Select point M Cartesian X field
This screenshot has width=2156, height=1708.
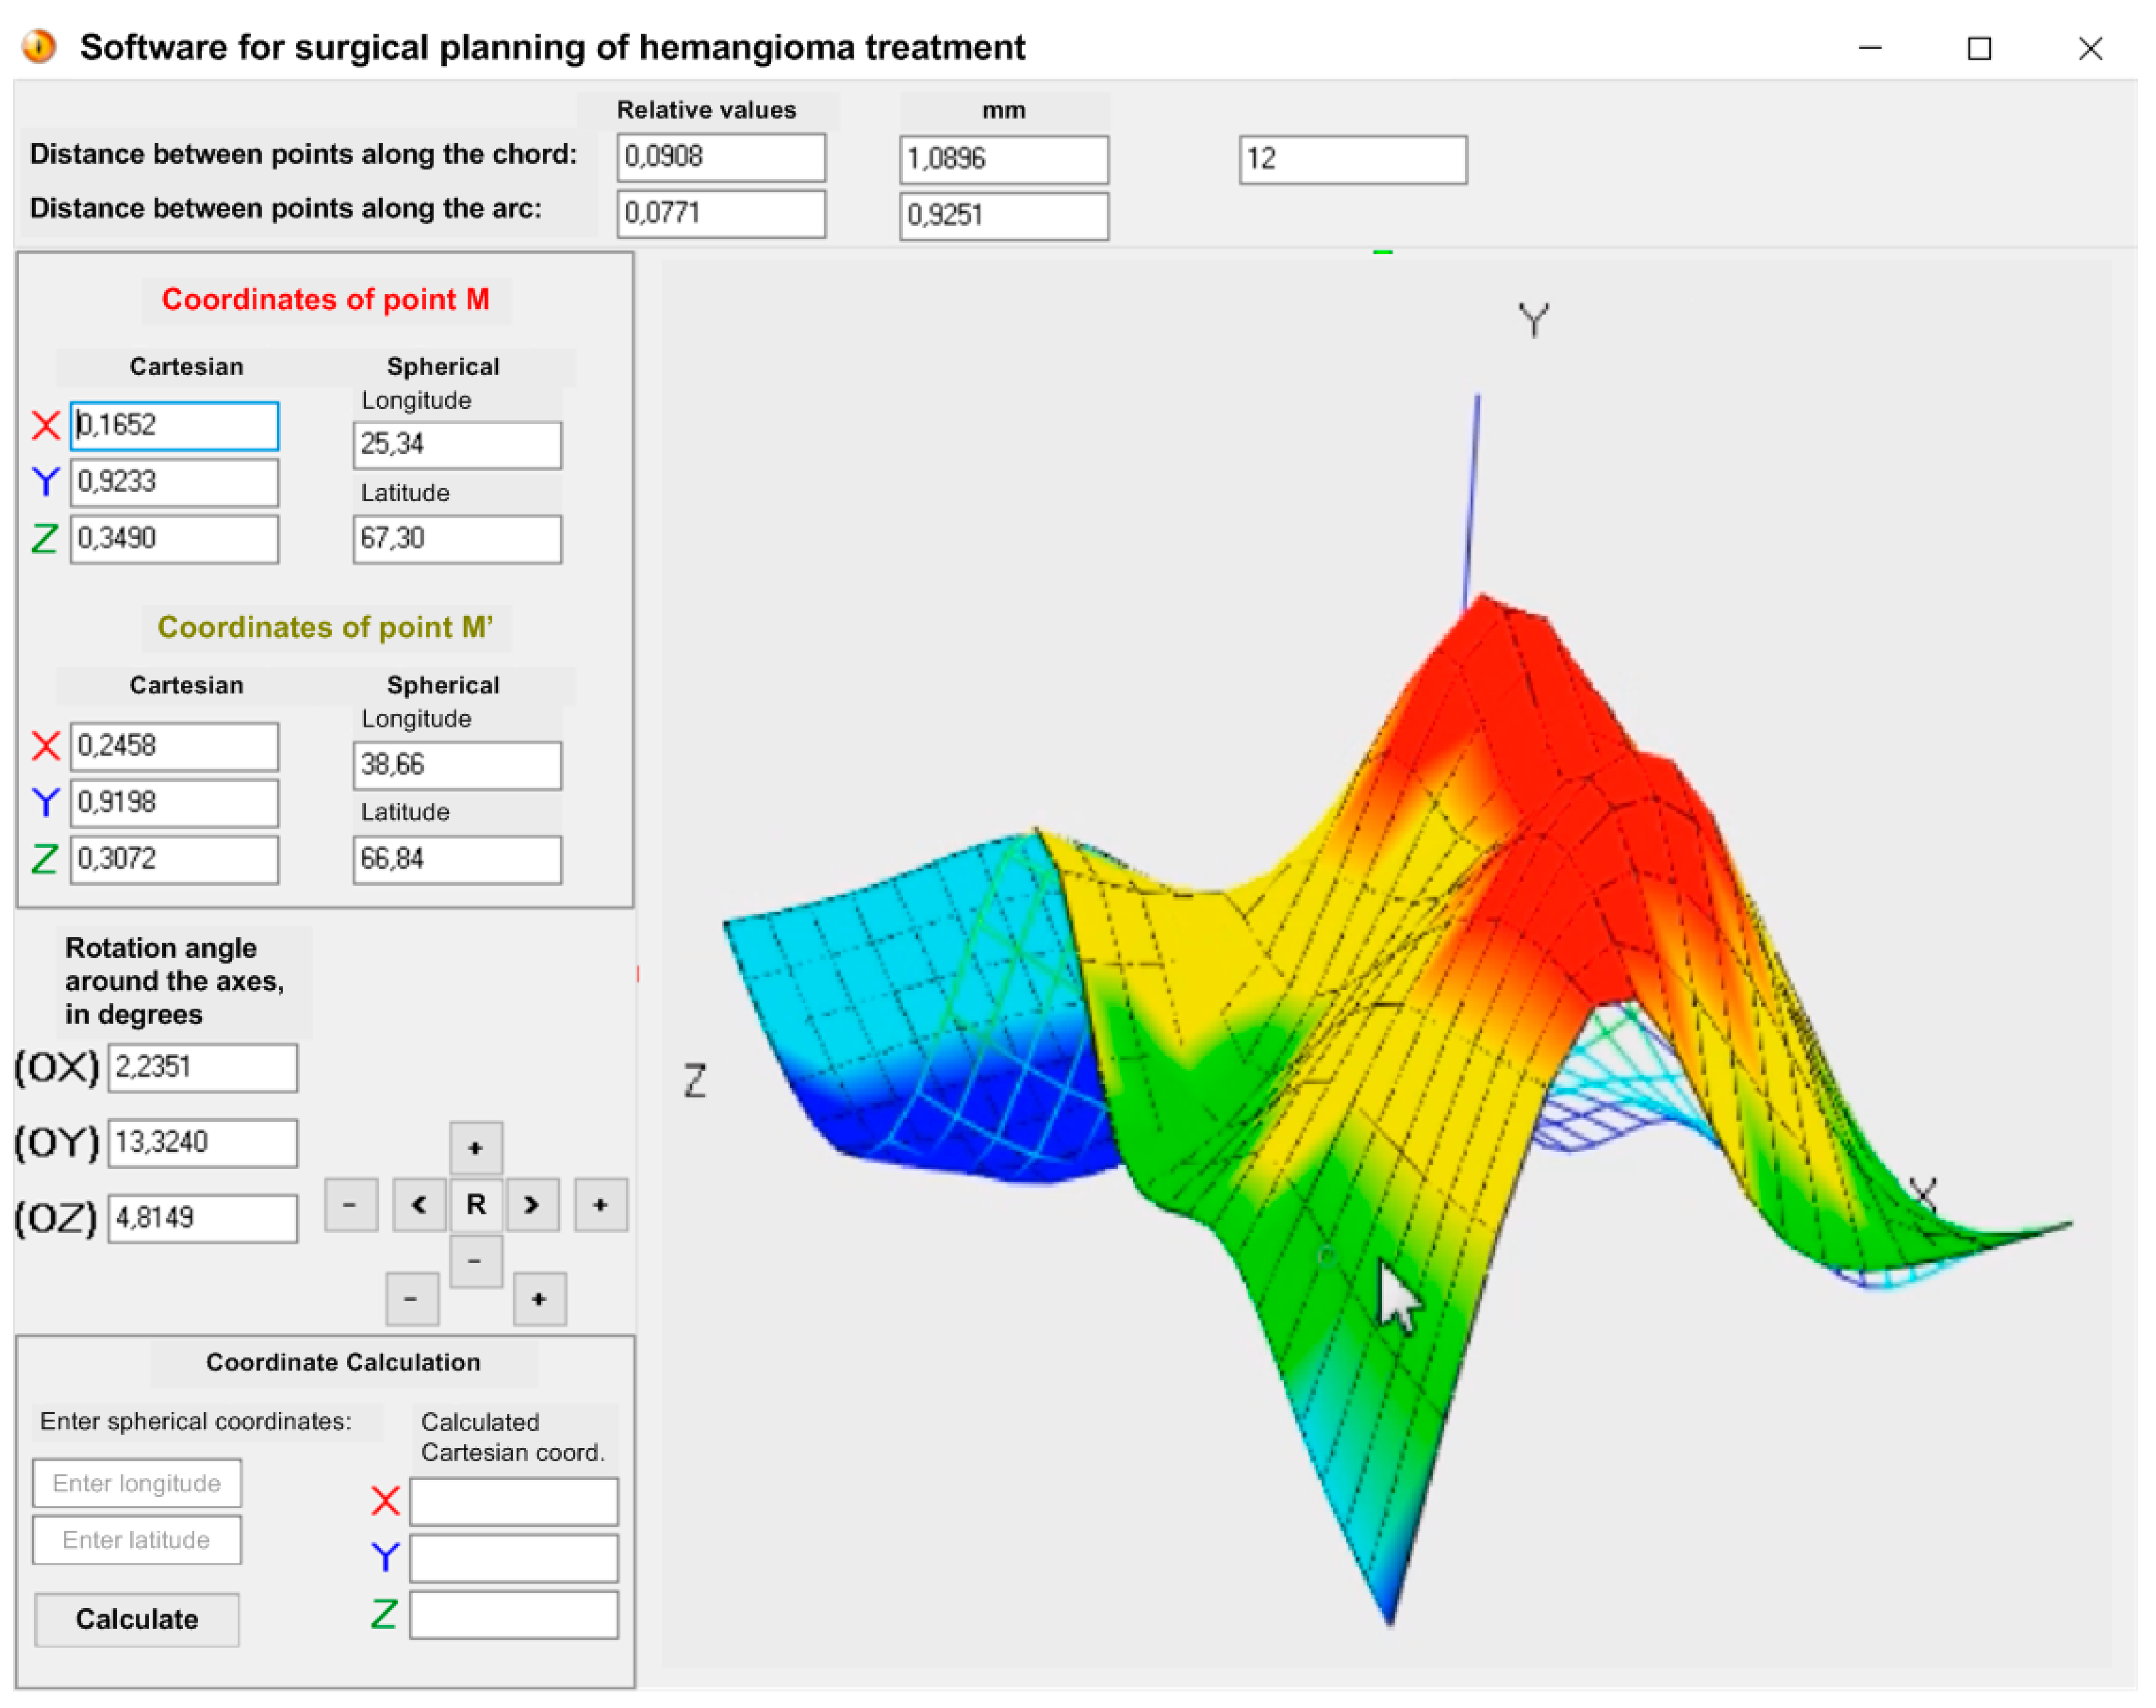click(x=175, y=426)
